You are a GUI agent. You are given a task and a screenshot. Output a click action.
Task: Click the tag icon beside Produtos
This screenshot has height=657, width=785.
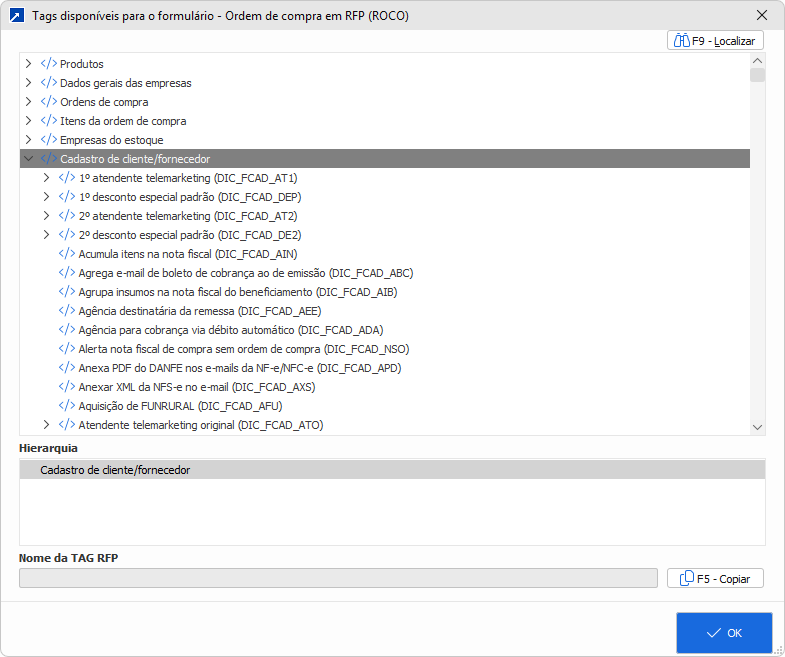49,64
